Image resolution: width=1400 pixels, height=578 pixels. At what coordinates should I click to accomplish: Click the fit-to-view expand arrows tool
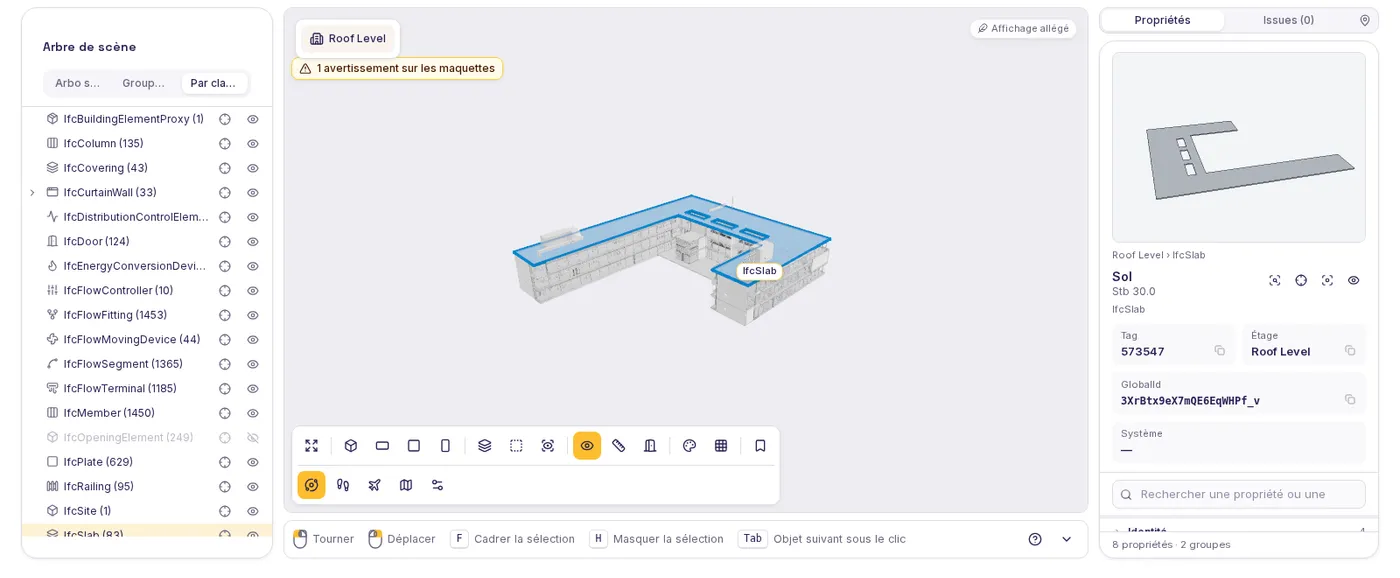312,446
